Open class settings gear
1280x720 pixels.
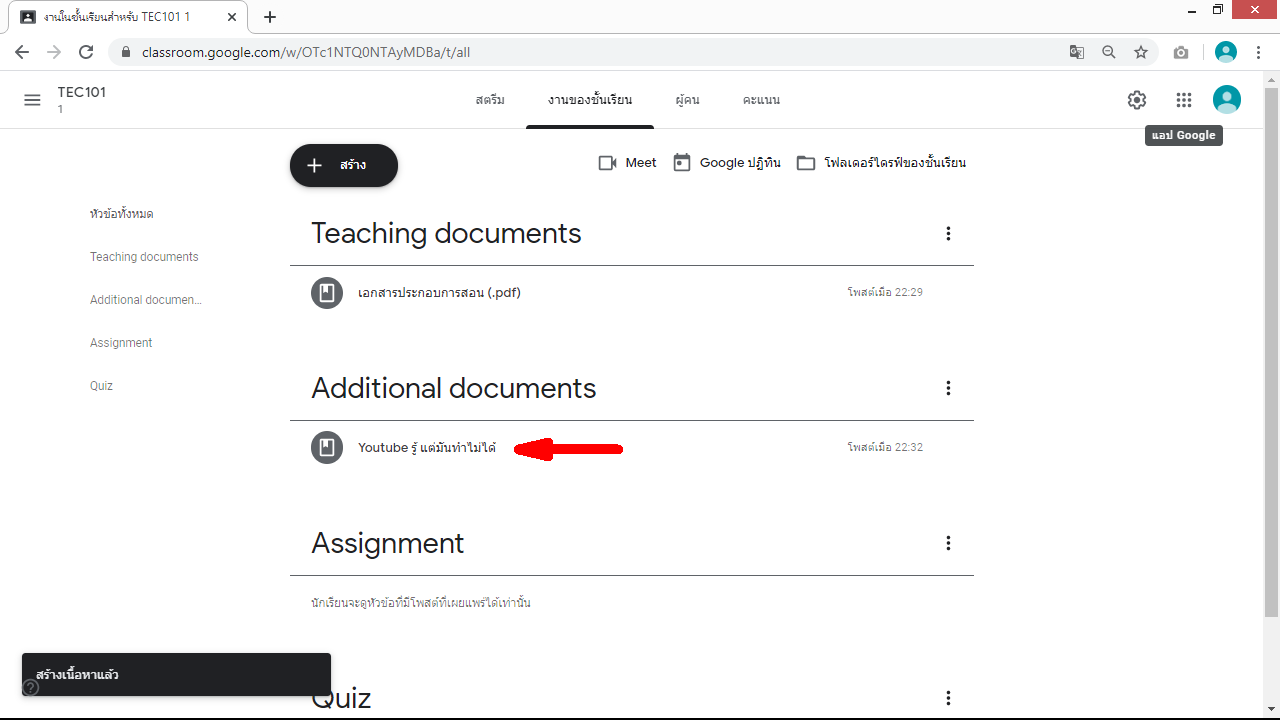[x=1136, y=100]
